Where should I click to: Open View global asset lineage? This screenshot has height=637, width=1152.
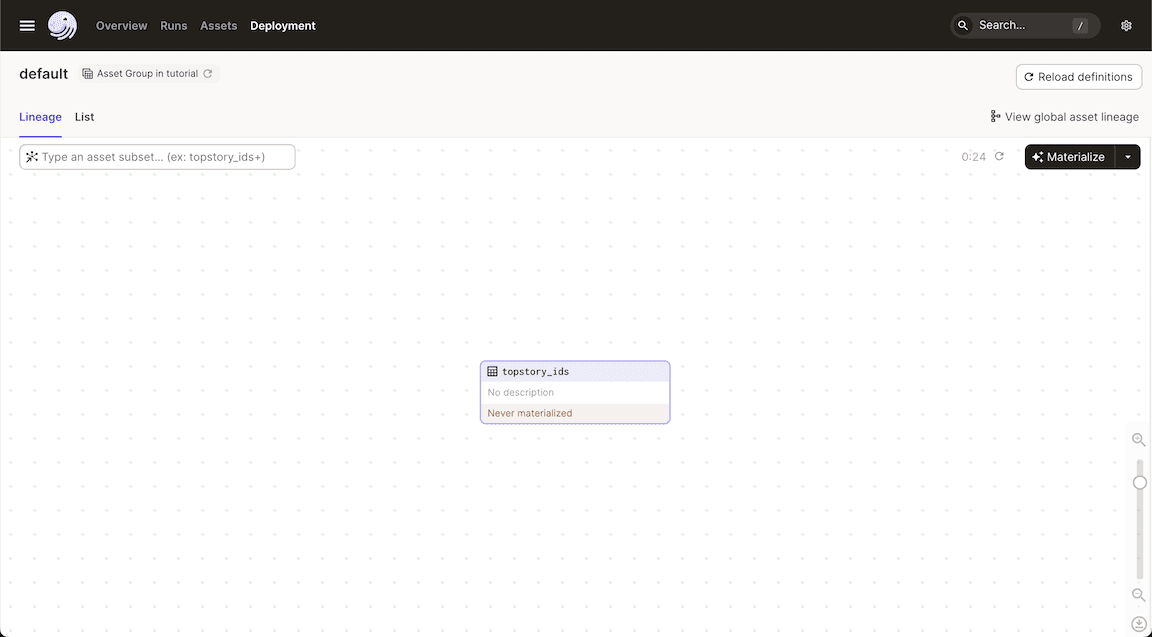tap(1064, 116)
